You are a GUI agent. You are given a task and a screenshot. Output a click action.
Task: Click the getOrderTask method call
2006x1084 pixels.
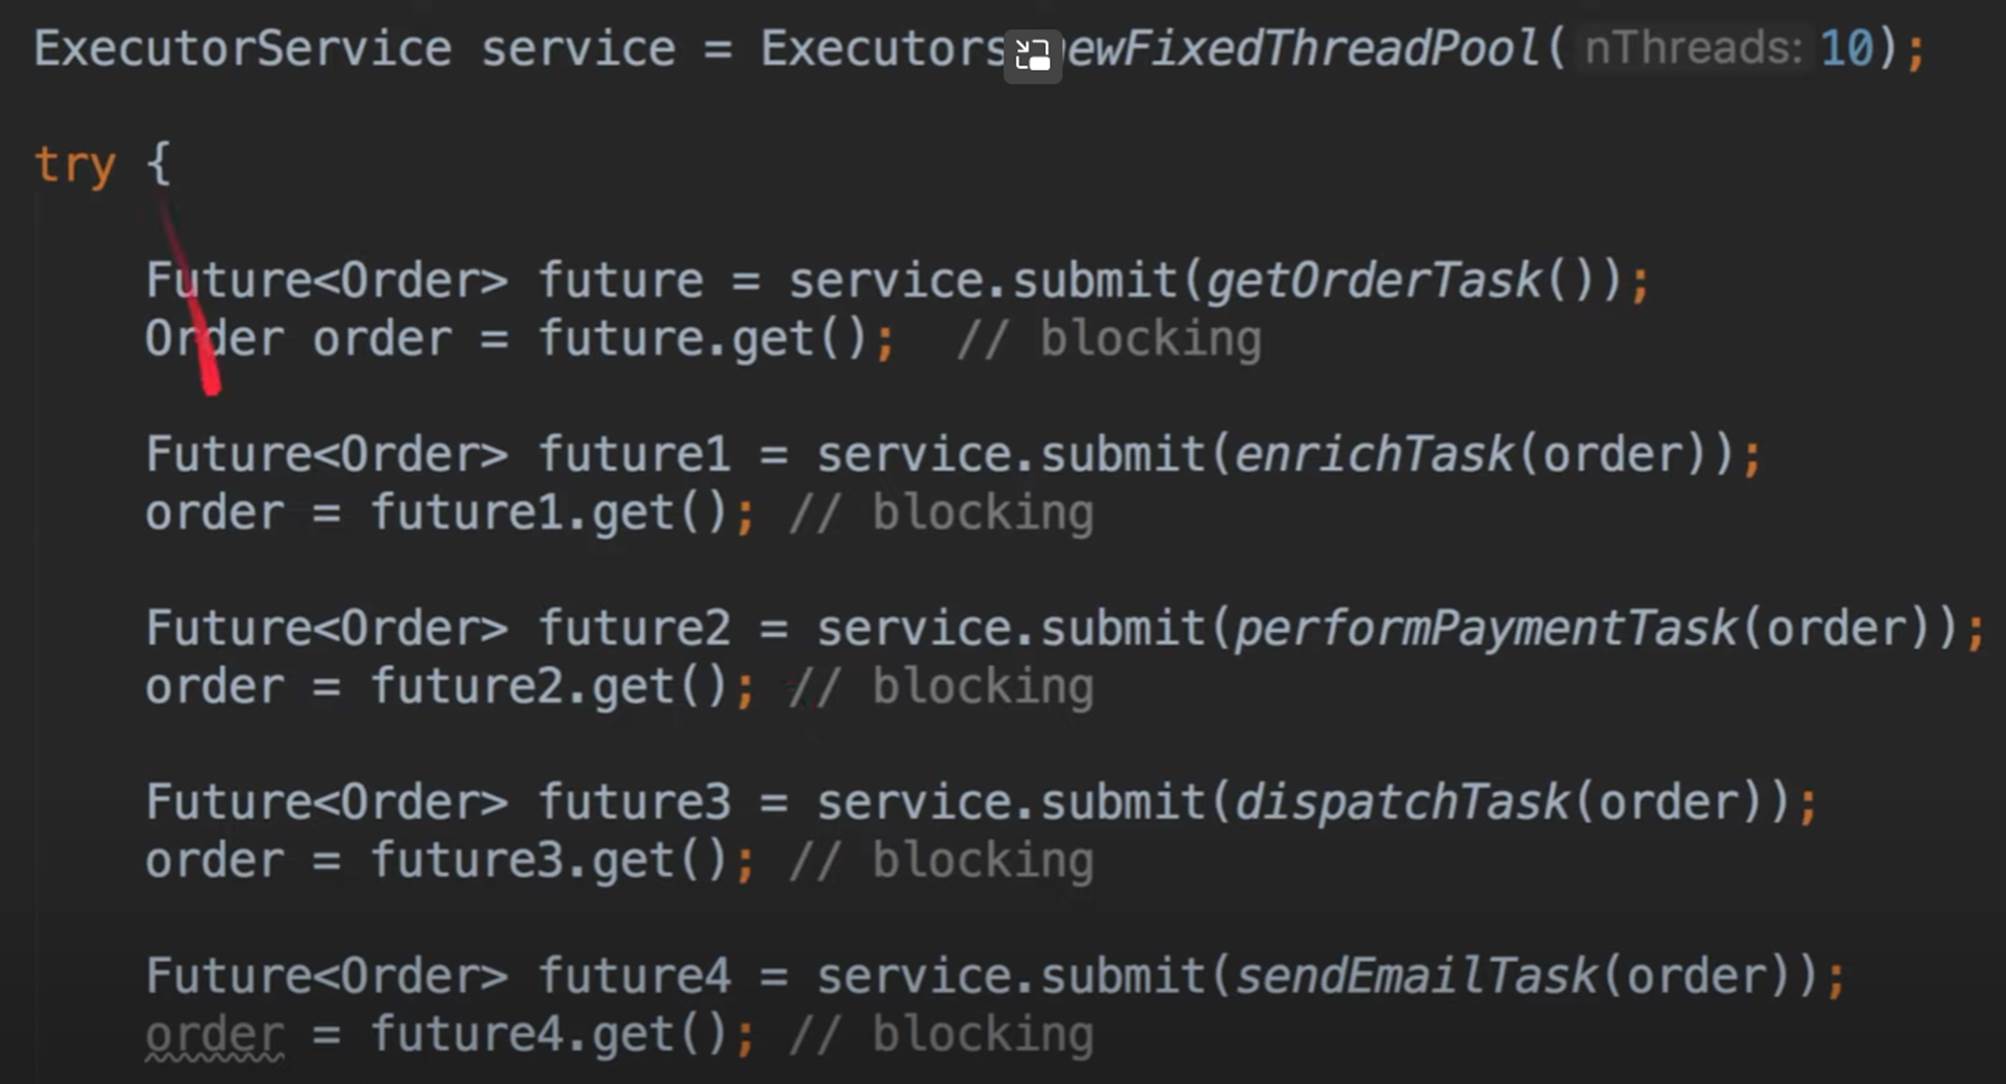[x=1375, y=280]
